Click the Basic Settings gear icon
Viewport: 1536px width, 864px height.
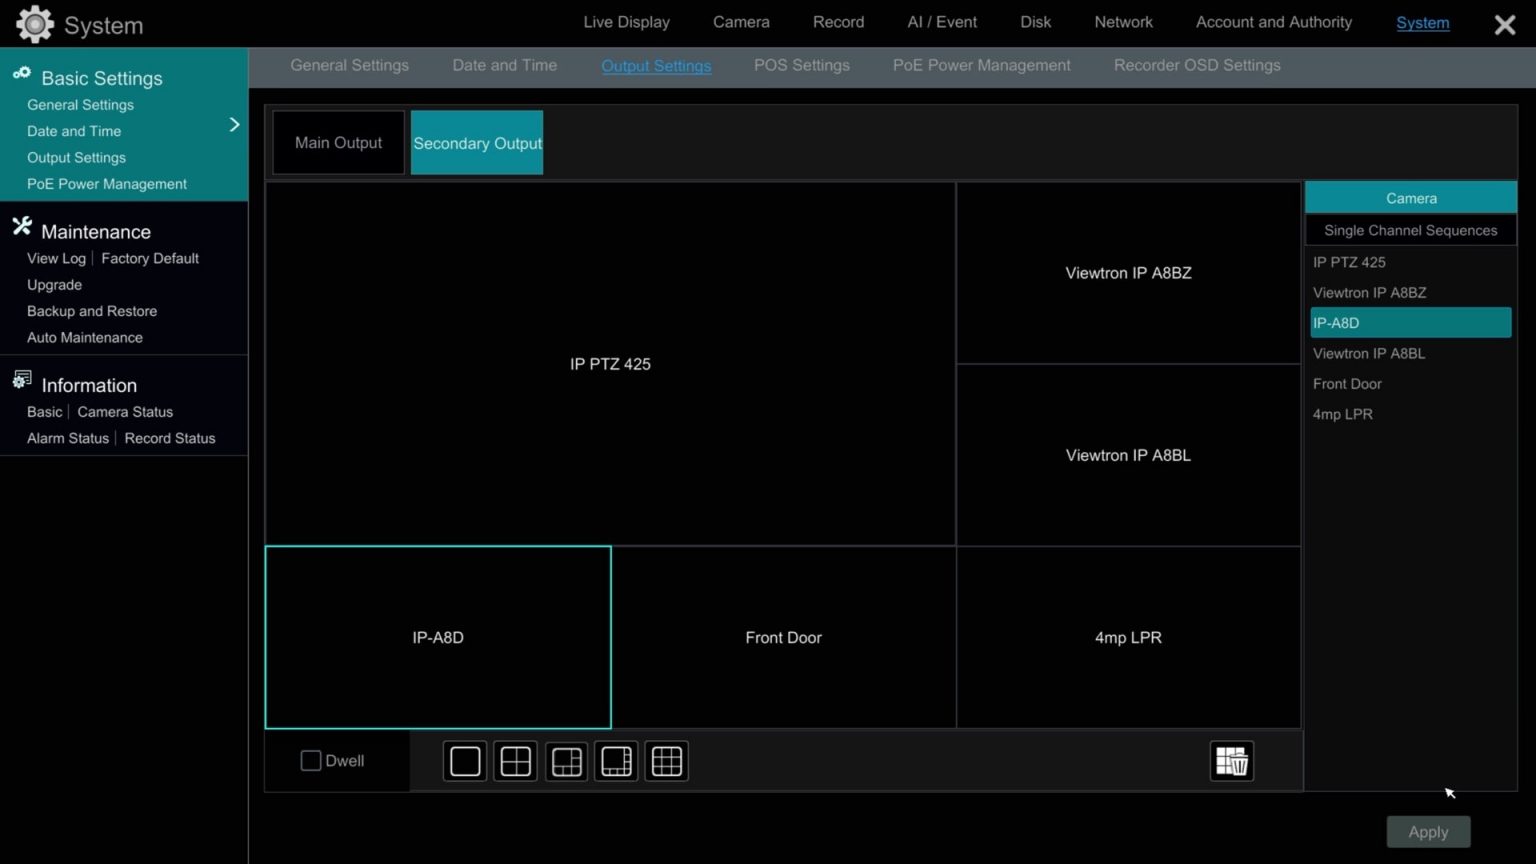coord(20,73)
